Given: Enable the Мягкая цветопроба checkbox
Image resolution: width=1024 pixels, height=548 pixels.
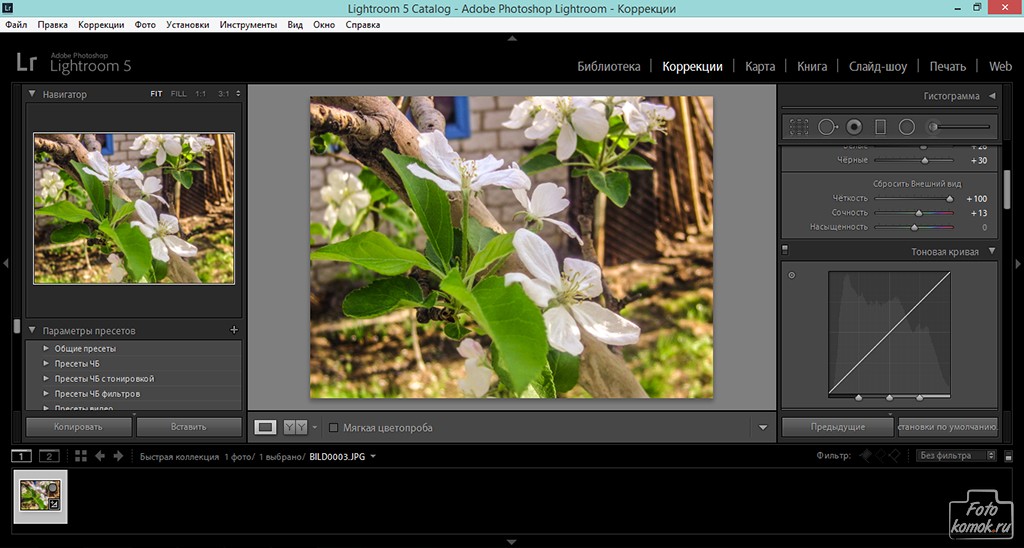Looking at the screenshot, I should tap(334, 428).
